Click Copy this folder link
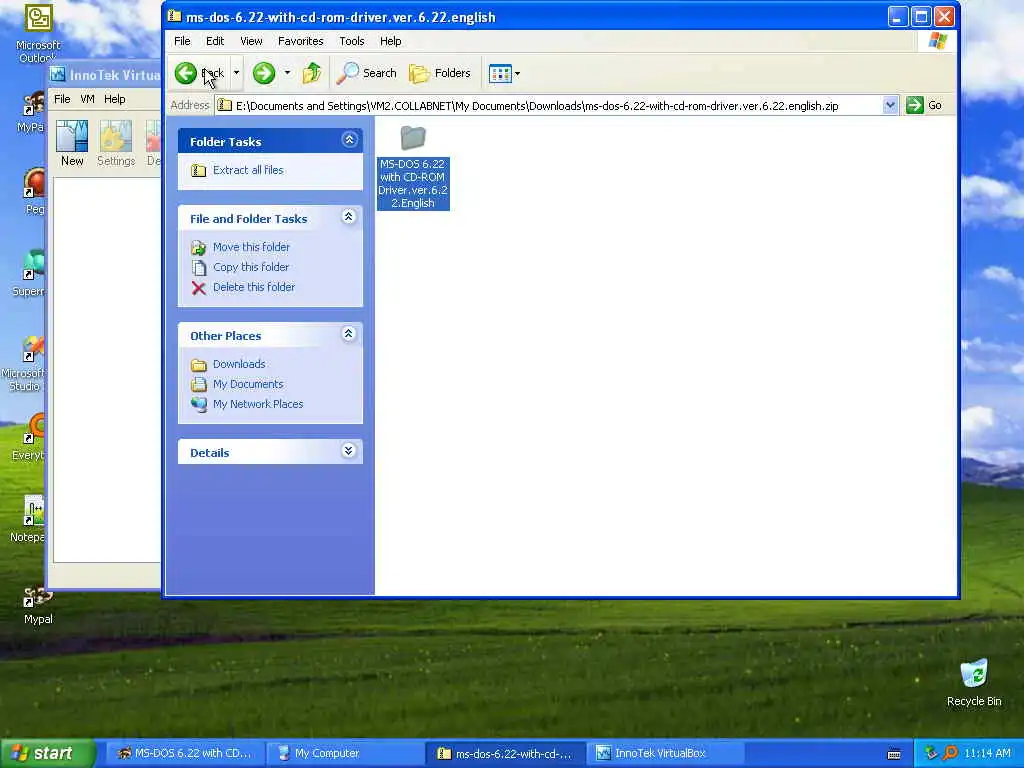This screenshot has height=768, width=1024. (251, 267)
